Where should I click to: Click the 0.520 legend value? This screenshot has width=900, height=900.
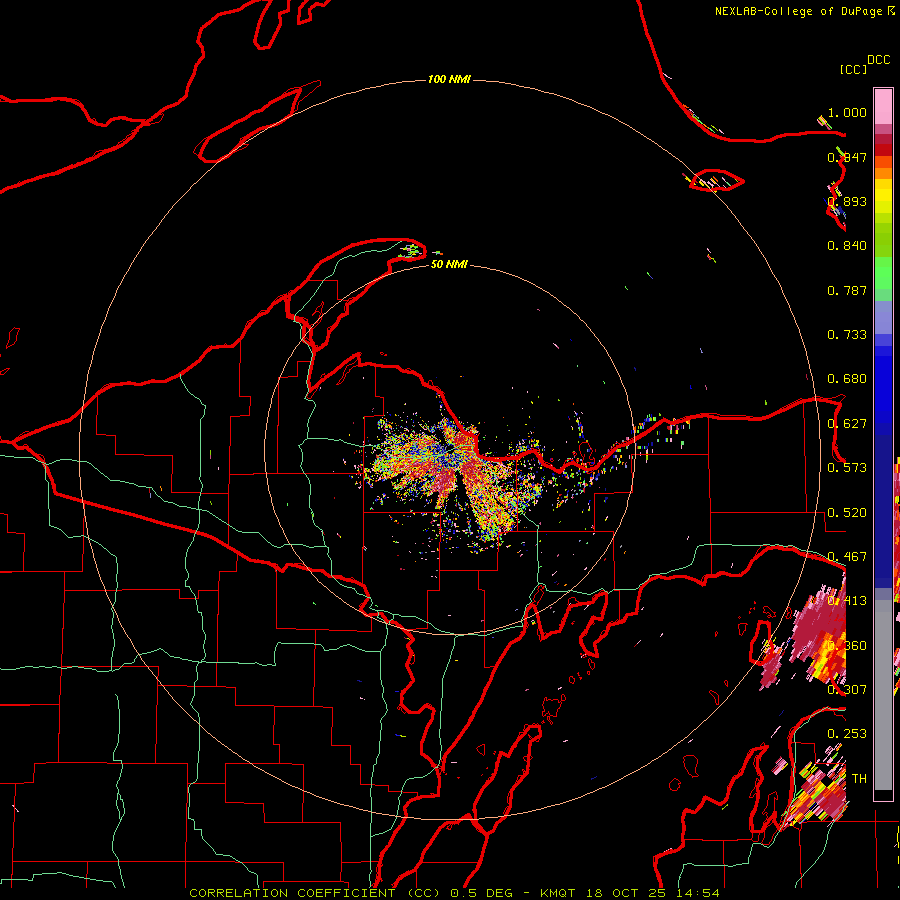pos(847,513)
